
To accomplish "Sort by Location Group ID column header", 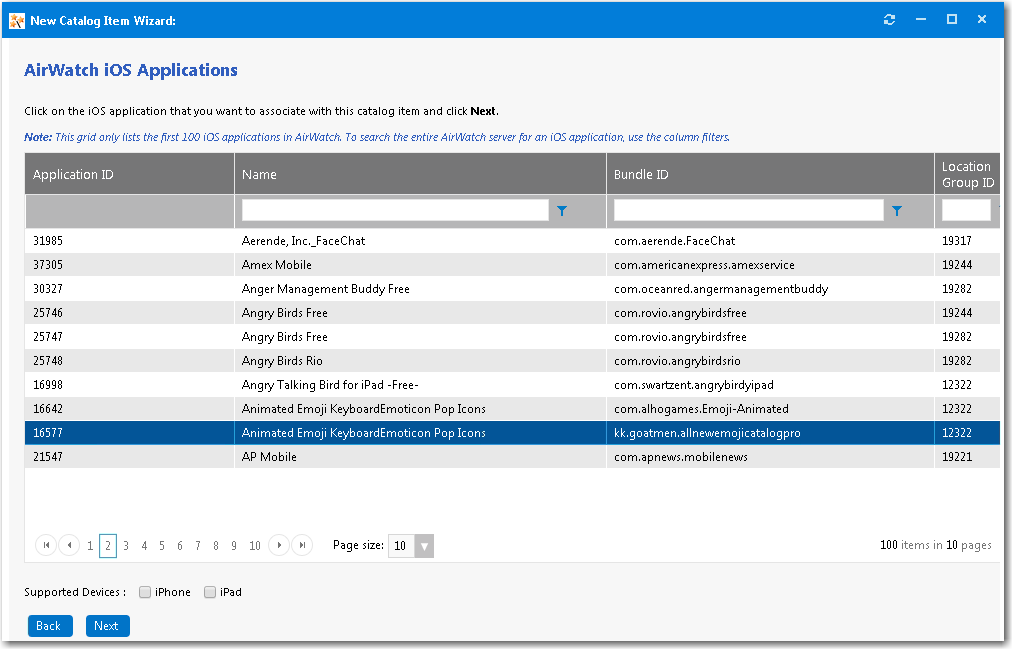I will pos(967,174).
